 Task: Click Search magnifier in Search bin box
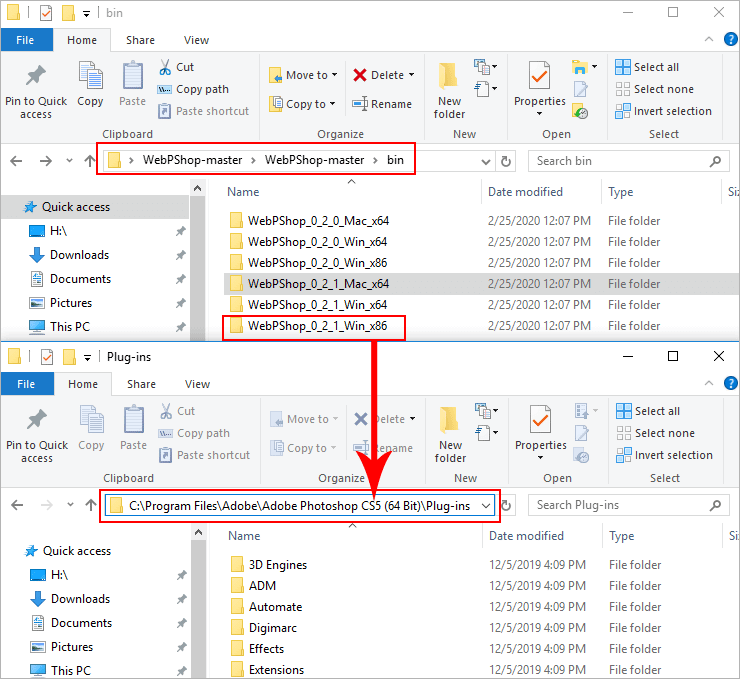[x=715, y=161]
